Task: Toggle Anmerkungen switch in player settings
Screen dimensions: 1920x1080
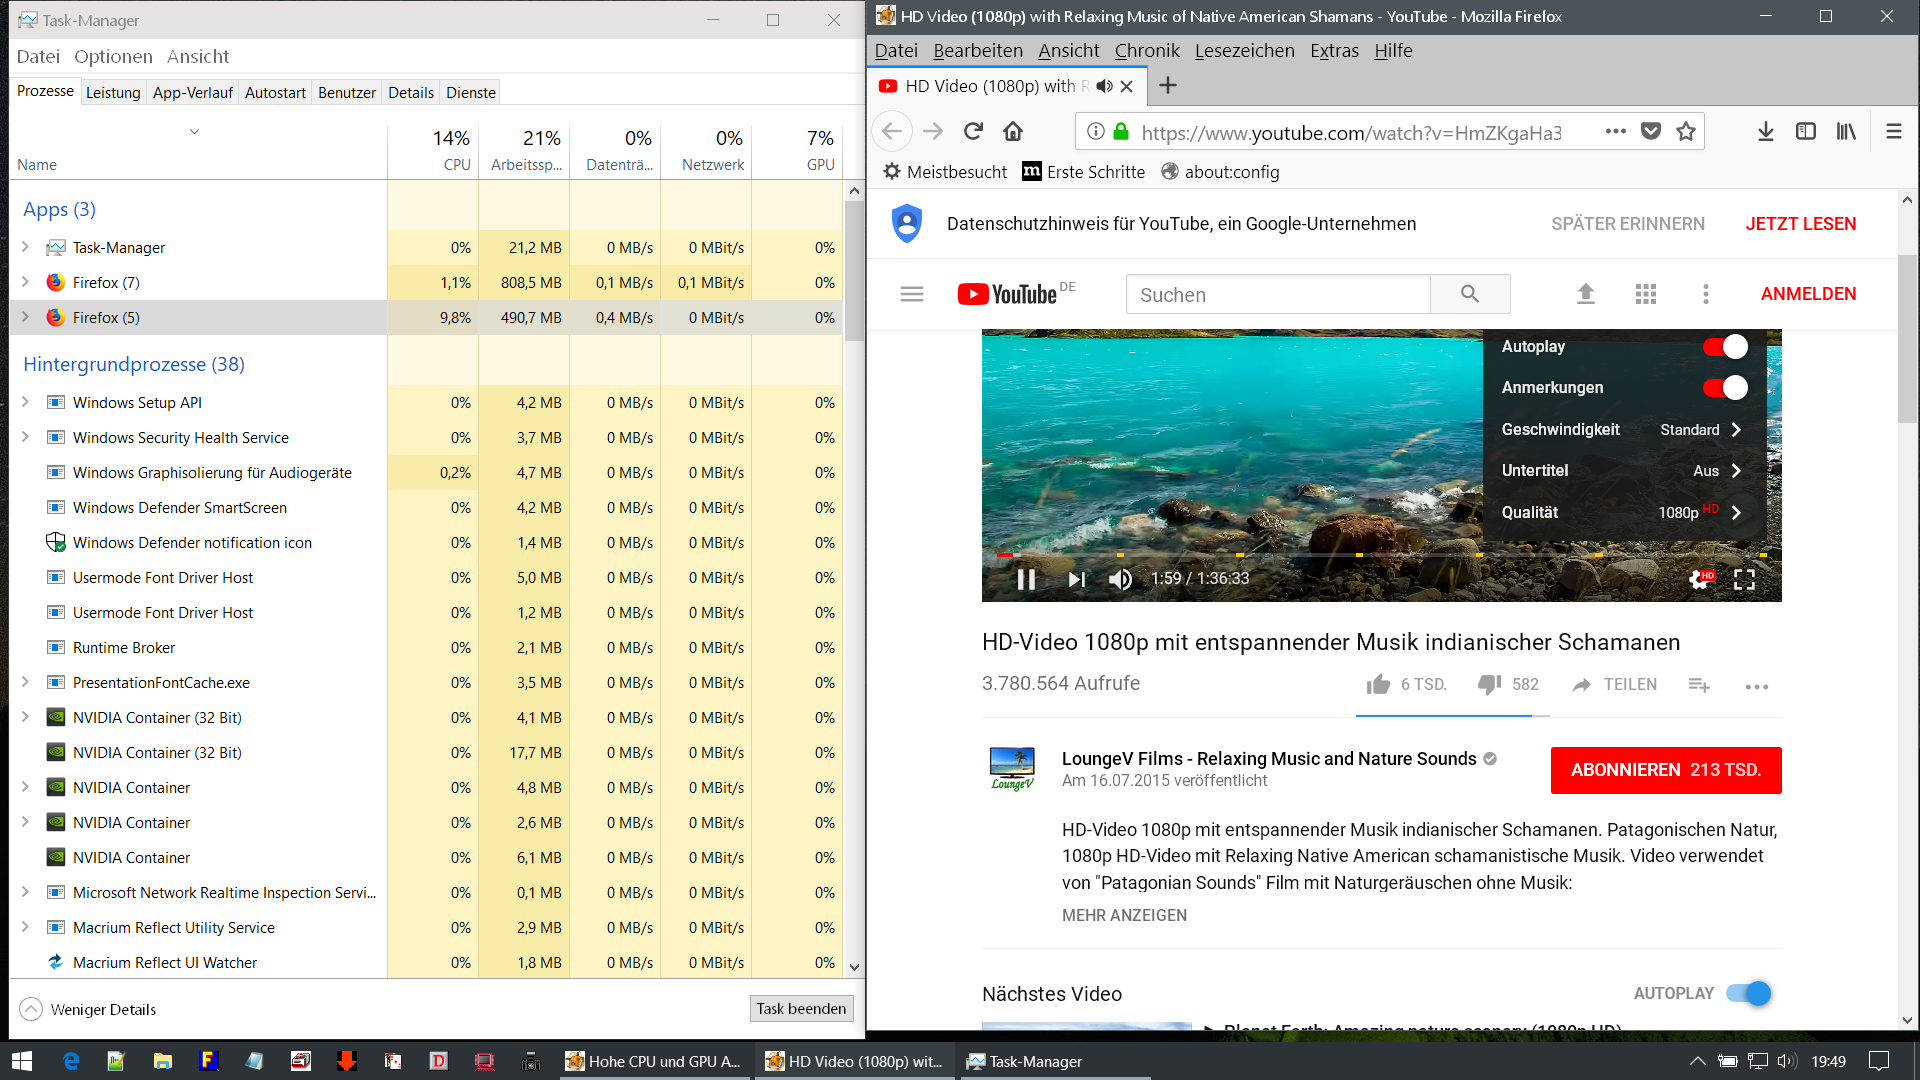Action: click(x=1725, y=388)
